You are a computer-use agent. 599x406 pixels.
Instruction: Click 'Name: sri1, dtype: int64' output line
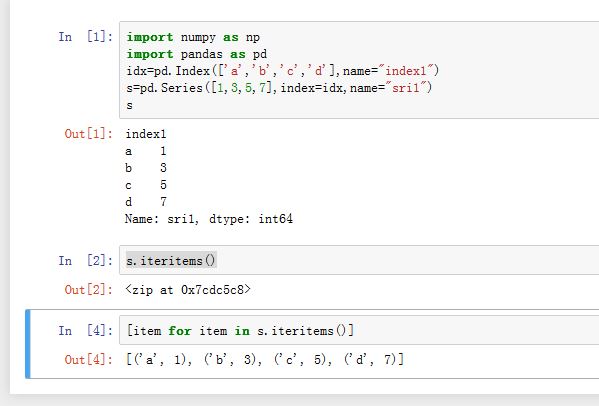point(209,219)
